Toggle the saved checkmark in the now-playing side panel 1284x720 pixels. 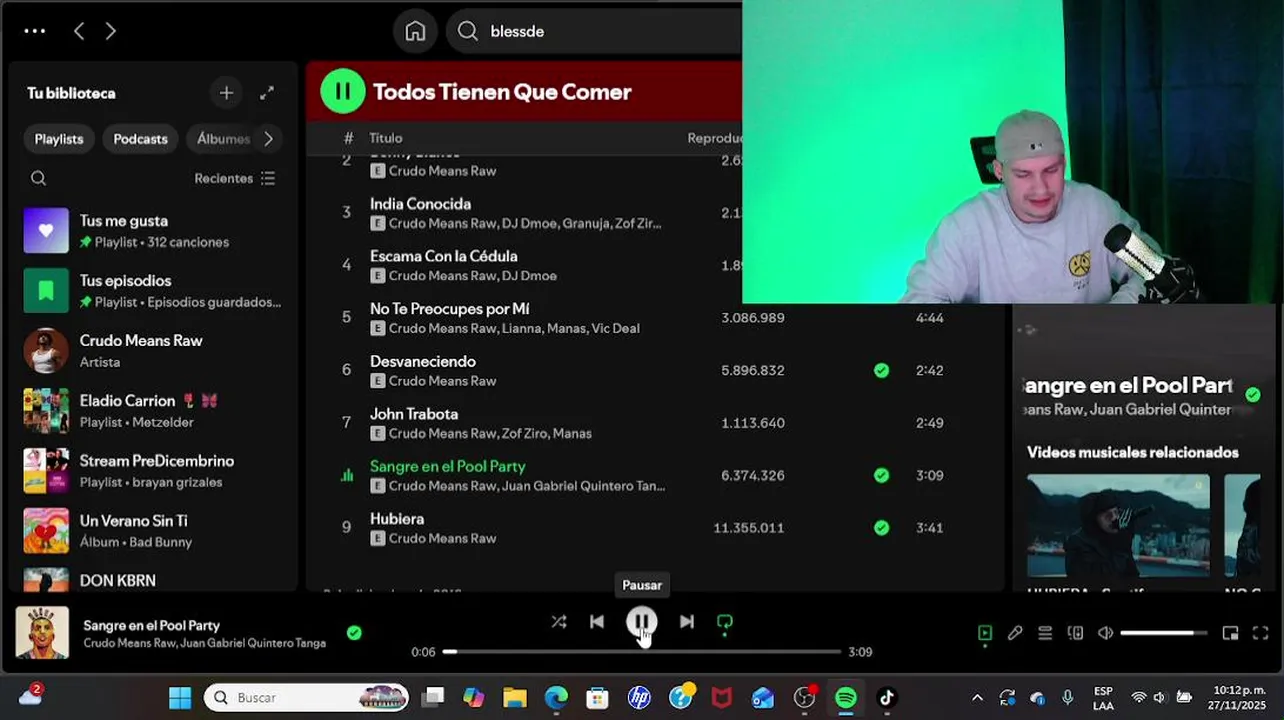click(x=1253, y=395)
